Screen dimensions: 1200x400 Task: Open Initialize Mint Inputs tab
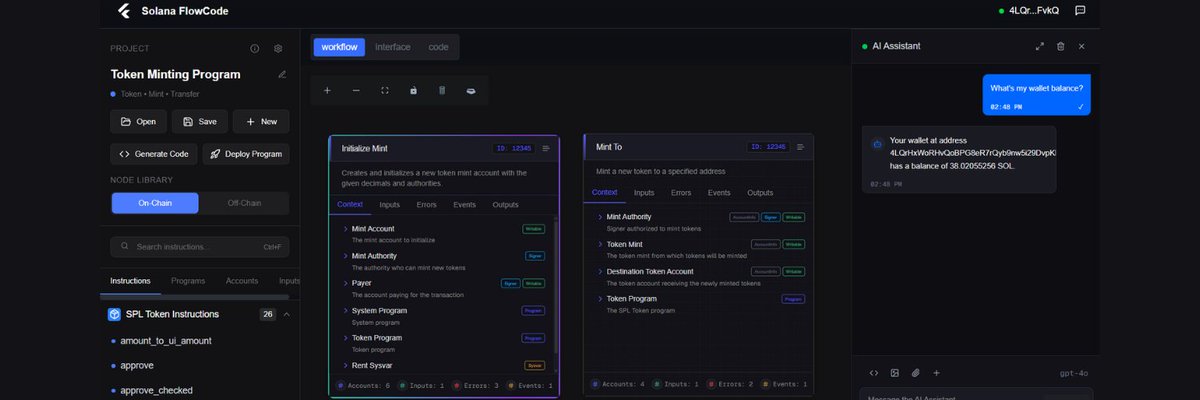click(x=390, y=205)
